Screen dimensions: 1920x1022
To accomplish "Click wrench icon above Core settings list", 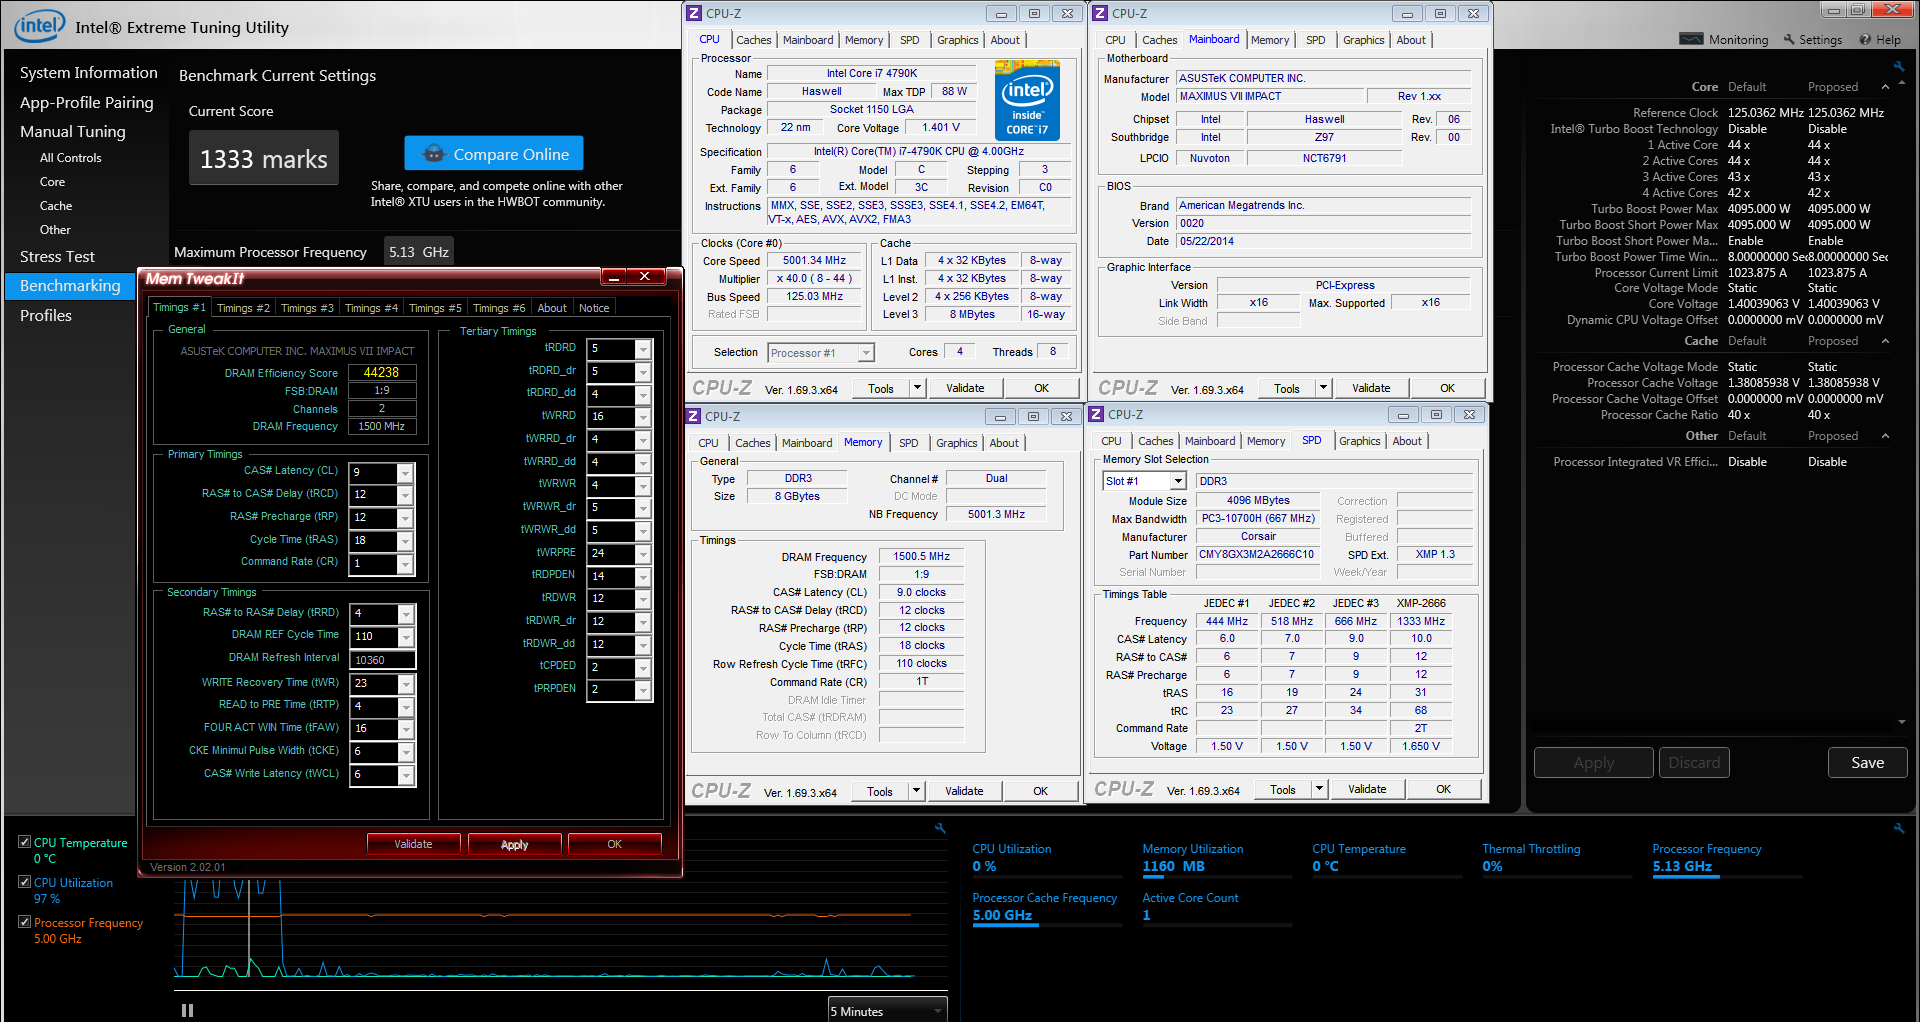I will coord(1899,67).
